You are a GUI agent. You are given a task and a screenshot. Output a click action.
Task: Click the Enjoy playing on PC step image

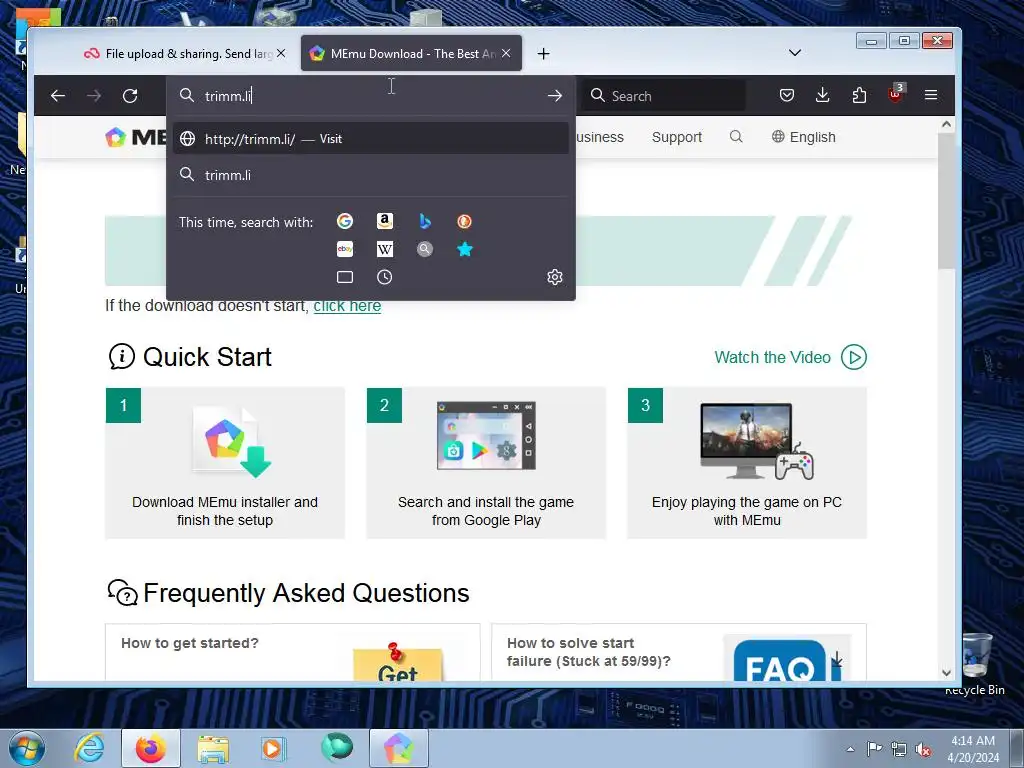[756, 441]
